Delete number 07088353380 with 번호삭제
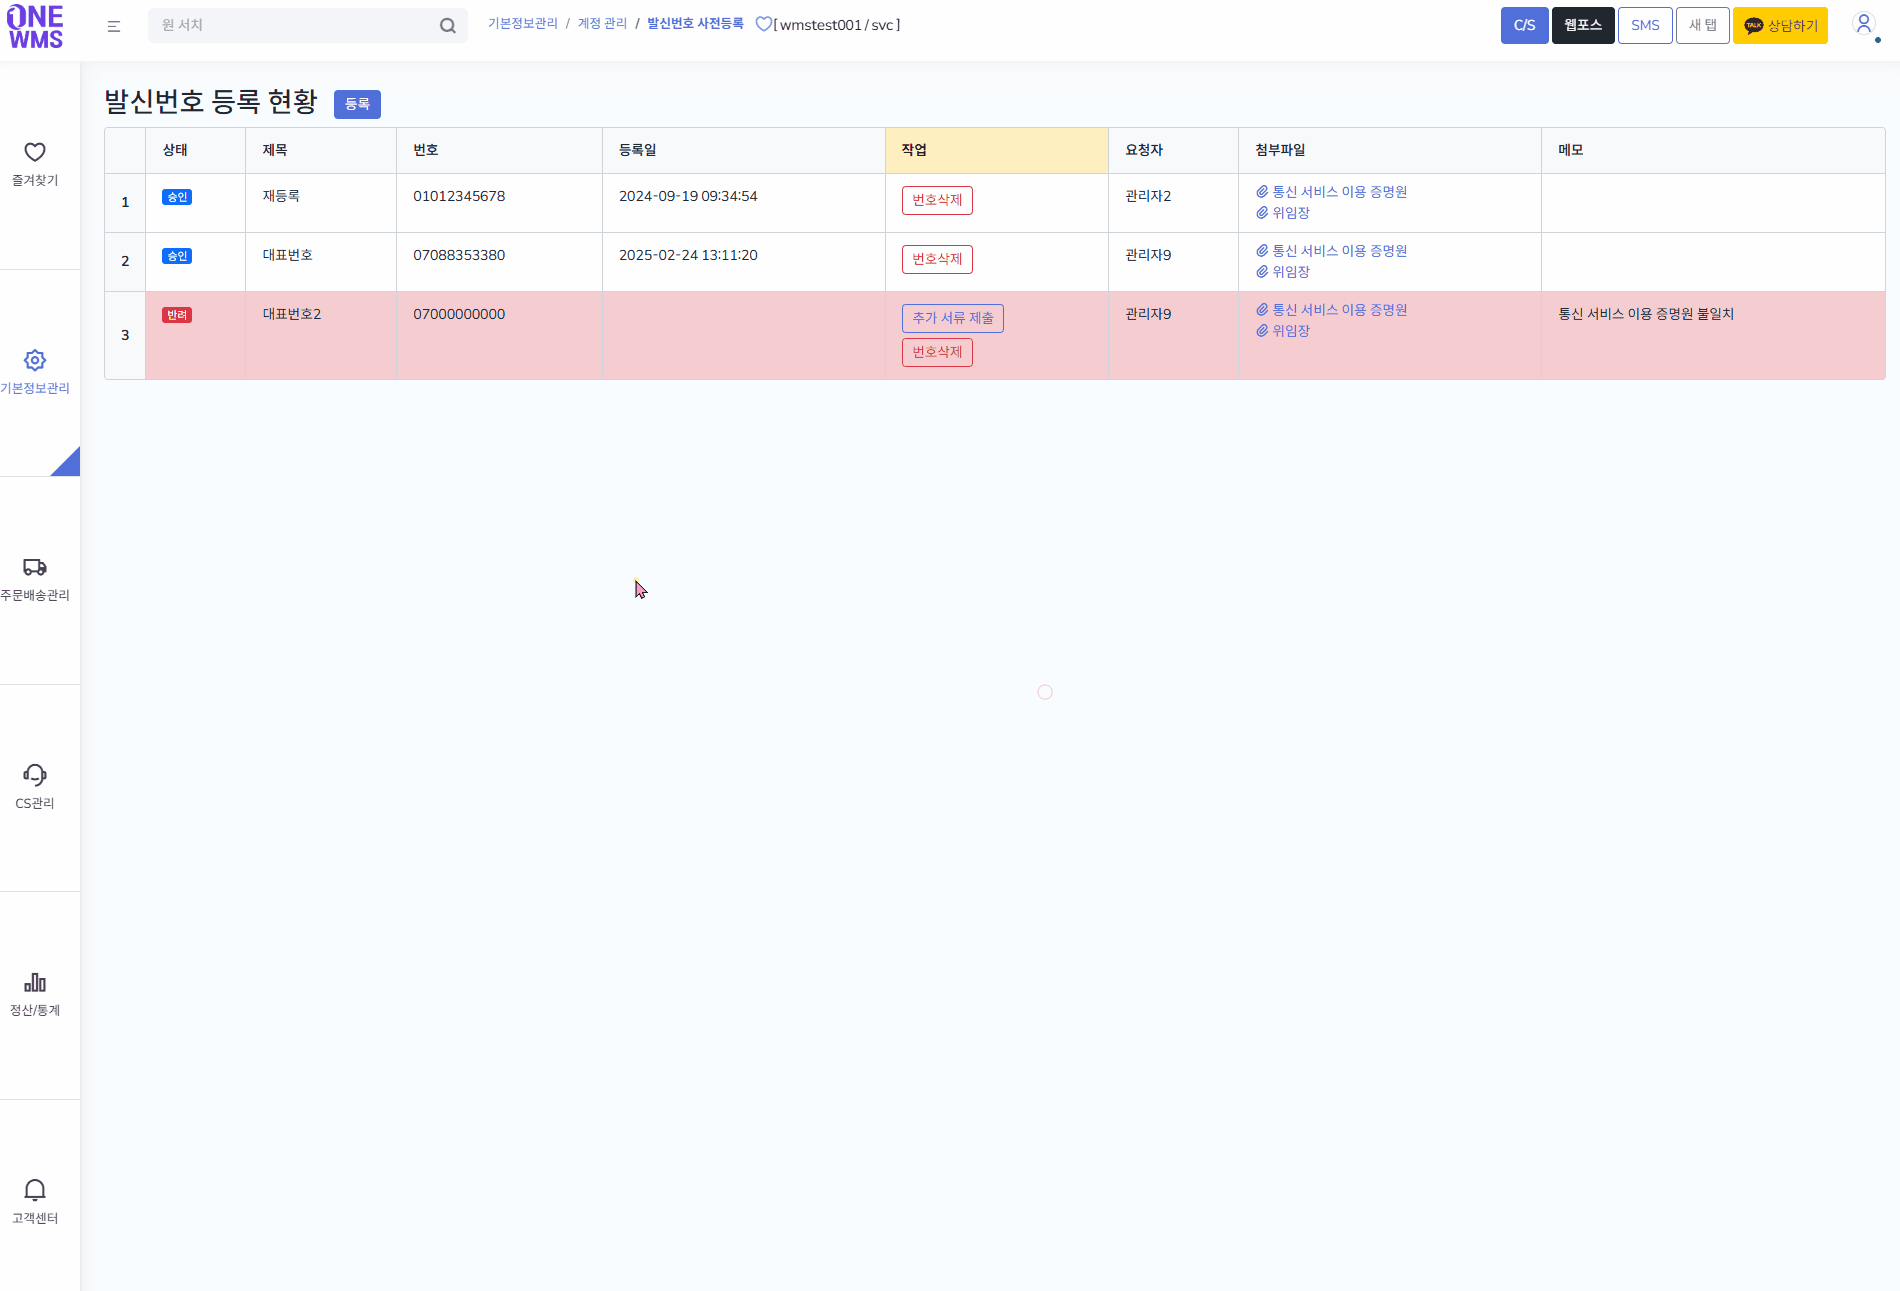The width and height of the screenshot is (1900, 1291). pos(937,259)
